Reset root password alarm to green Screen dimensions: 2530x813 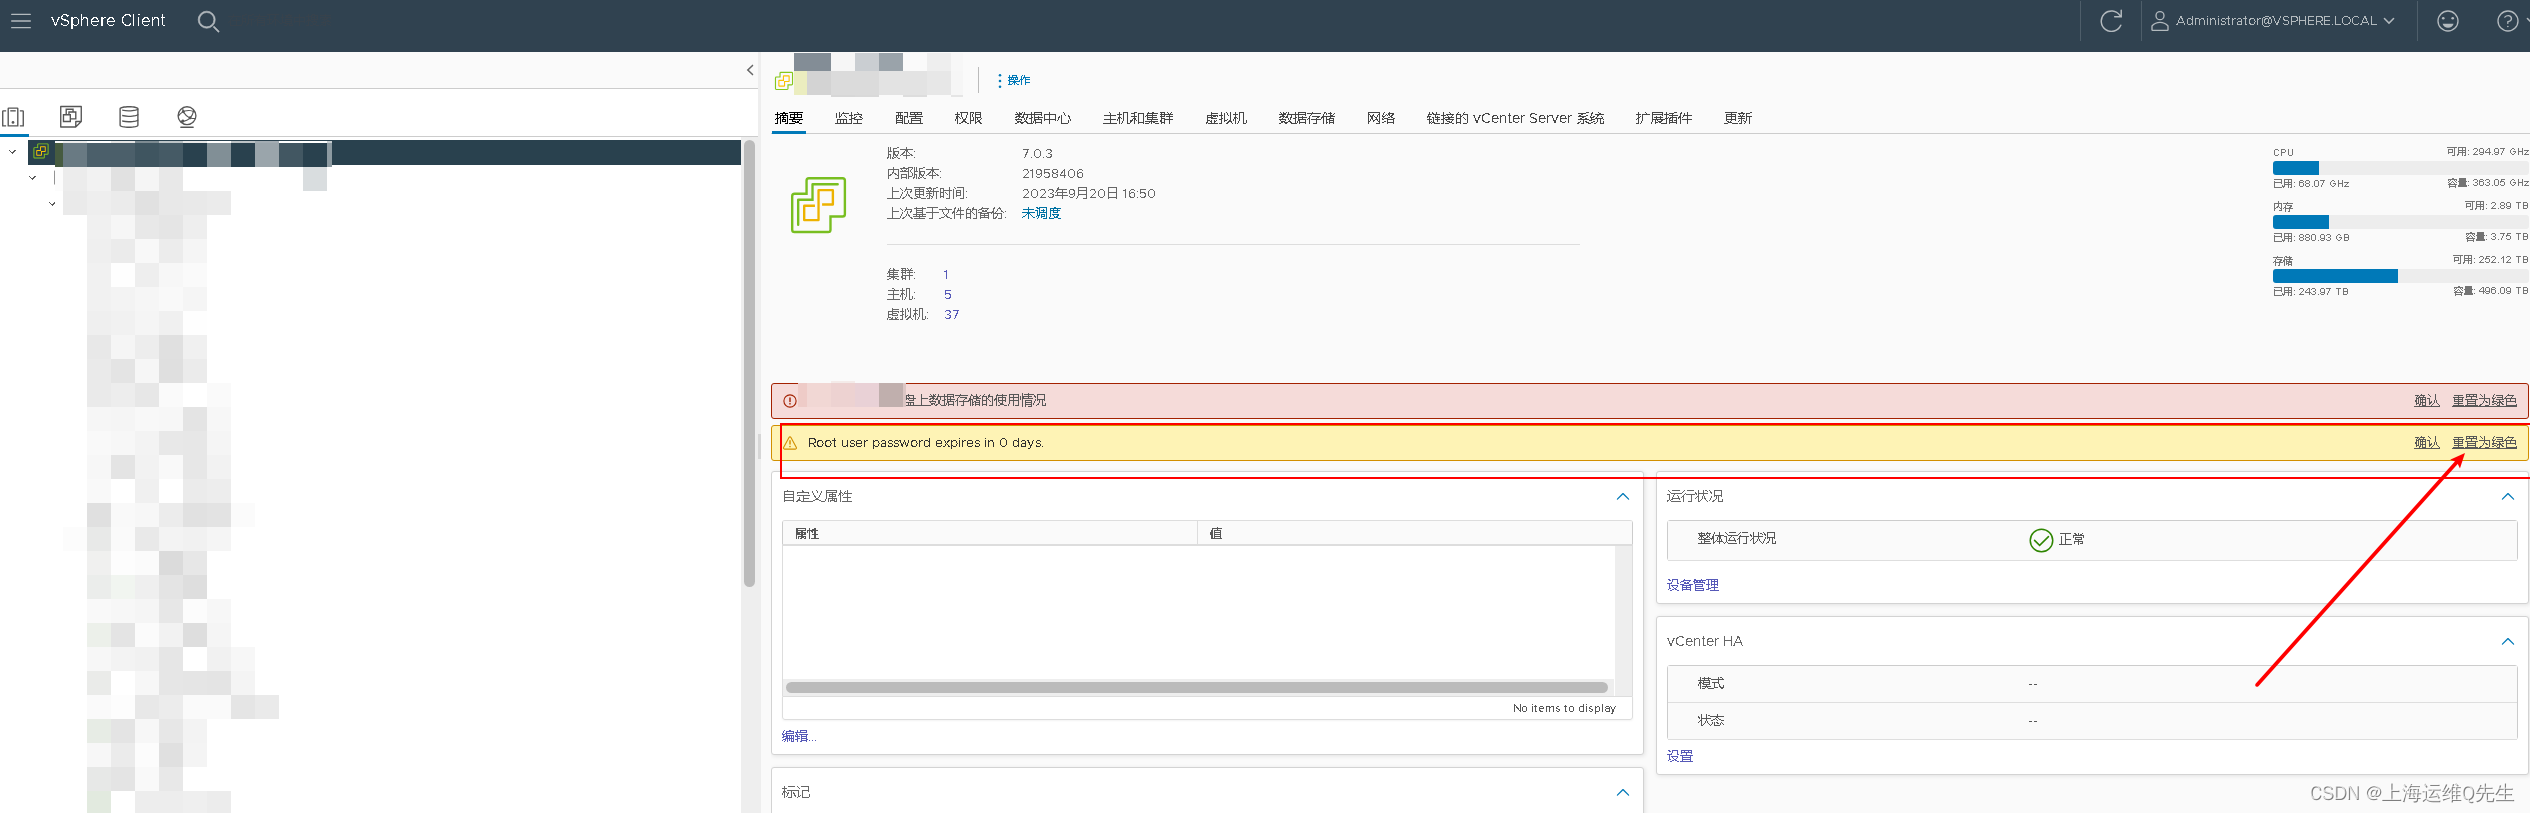click(2484, 443)
